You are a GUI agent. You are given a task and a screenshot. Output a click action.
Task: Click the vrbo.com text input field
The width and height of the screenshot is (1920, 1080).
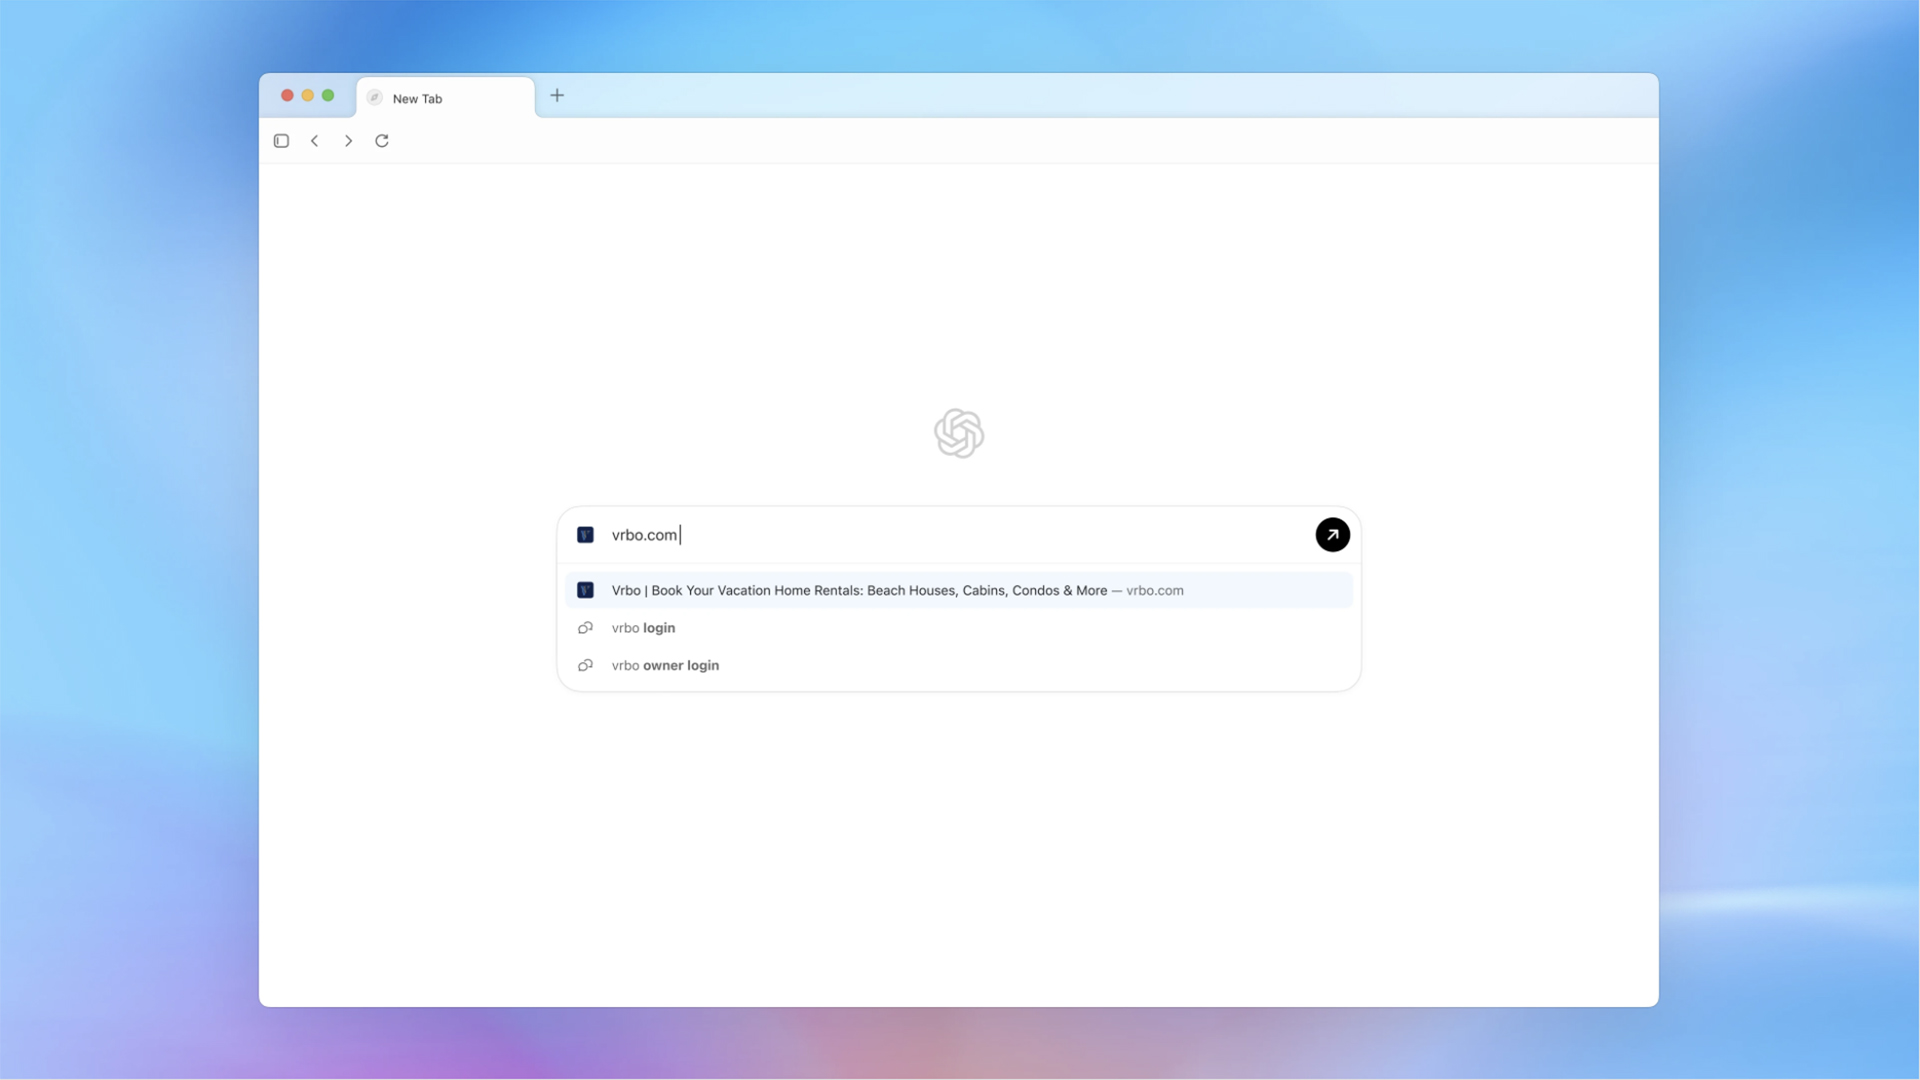point(950,535)
